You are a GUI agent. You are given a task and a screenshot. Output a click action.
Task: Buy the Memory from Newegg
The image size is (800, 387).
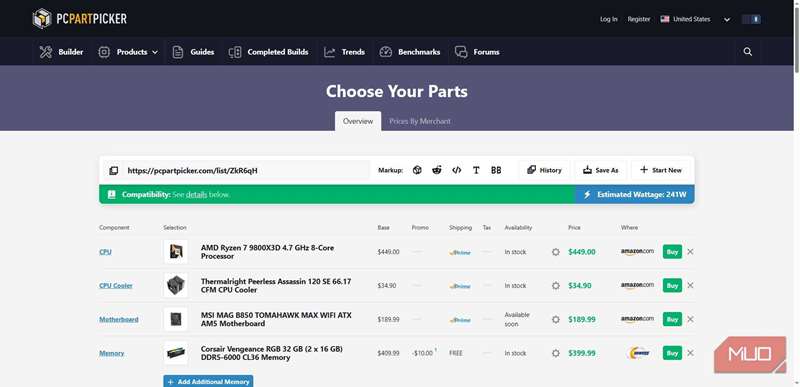pyautogui.click(x=672, y=353)
